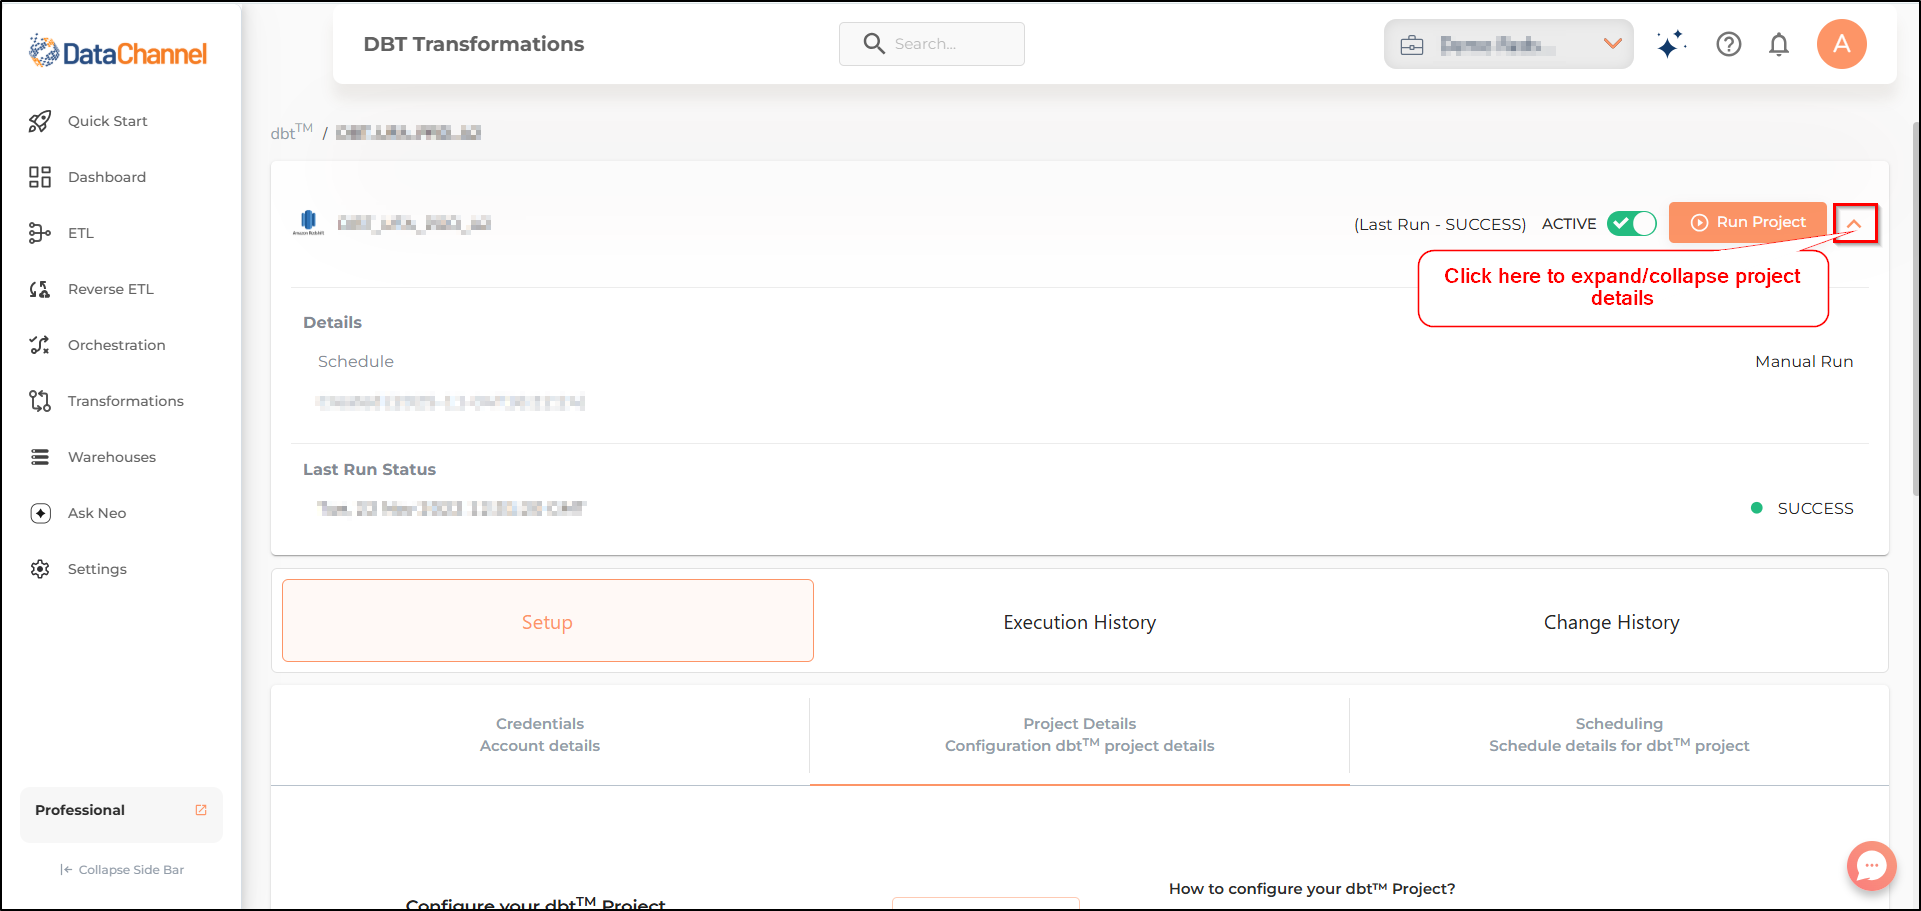This screenshot has width=1921, height=911.
Task: Click the AI sparkle icon in header
Action: pyautogui.click(x=1671, y=44)
